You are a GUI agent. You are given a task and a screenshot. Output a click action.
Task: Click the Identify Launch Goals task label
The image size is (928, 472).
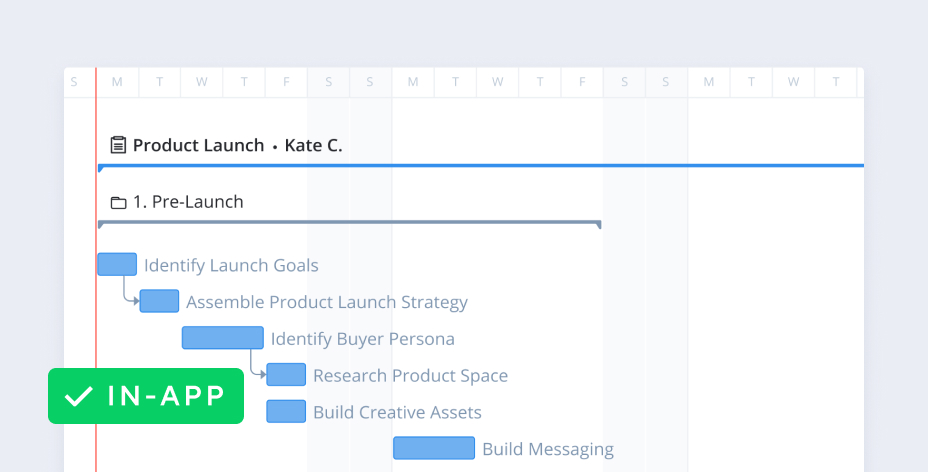(x=231, y=265)
